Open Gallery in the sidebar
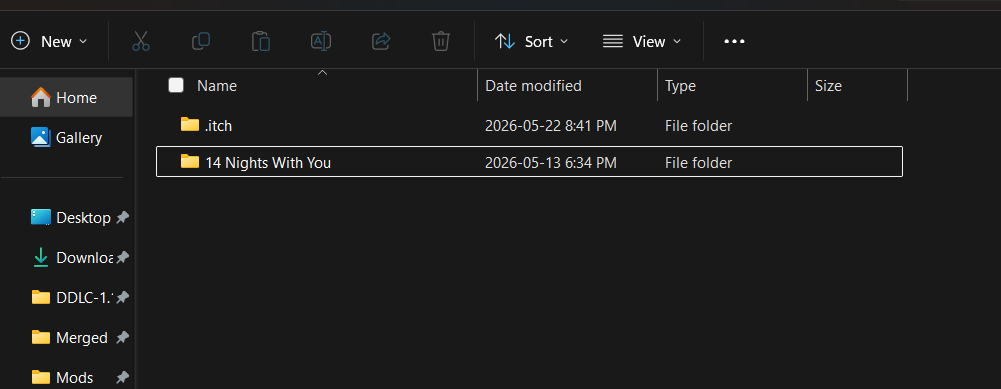Image resolution: width=1001 pixels, height=389 pixels. pos(66,137)
